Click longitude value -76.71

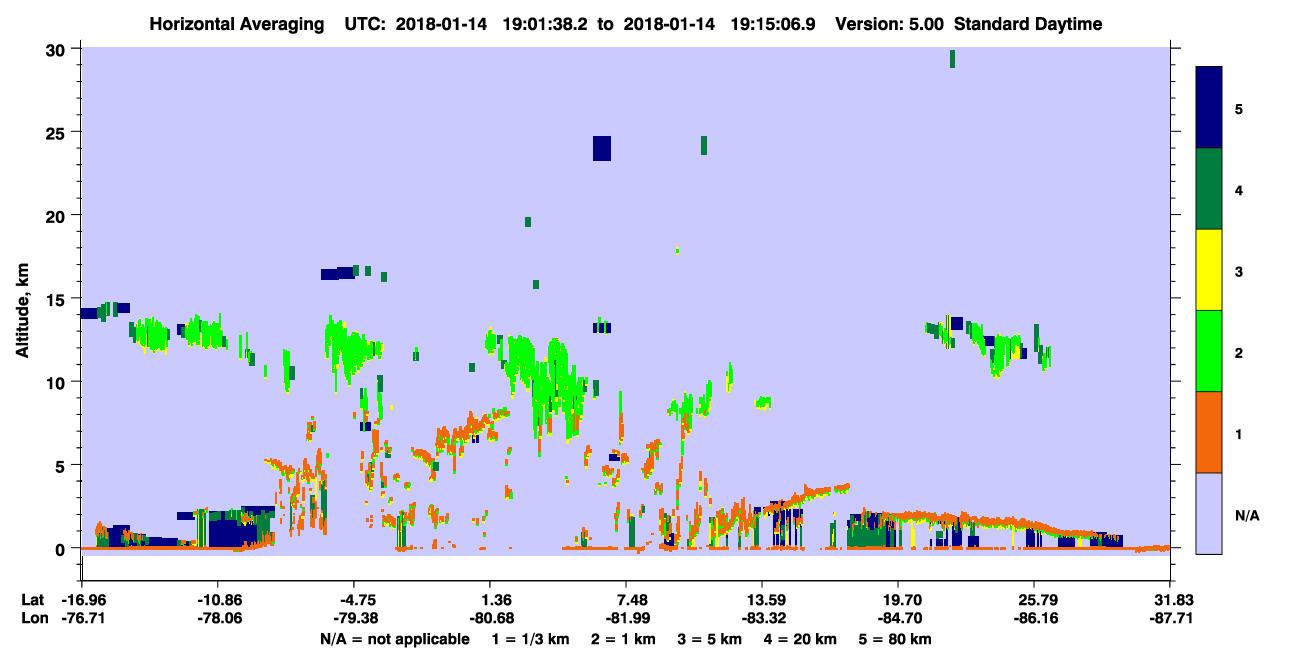pyautogui.click(x=81, y=619)
